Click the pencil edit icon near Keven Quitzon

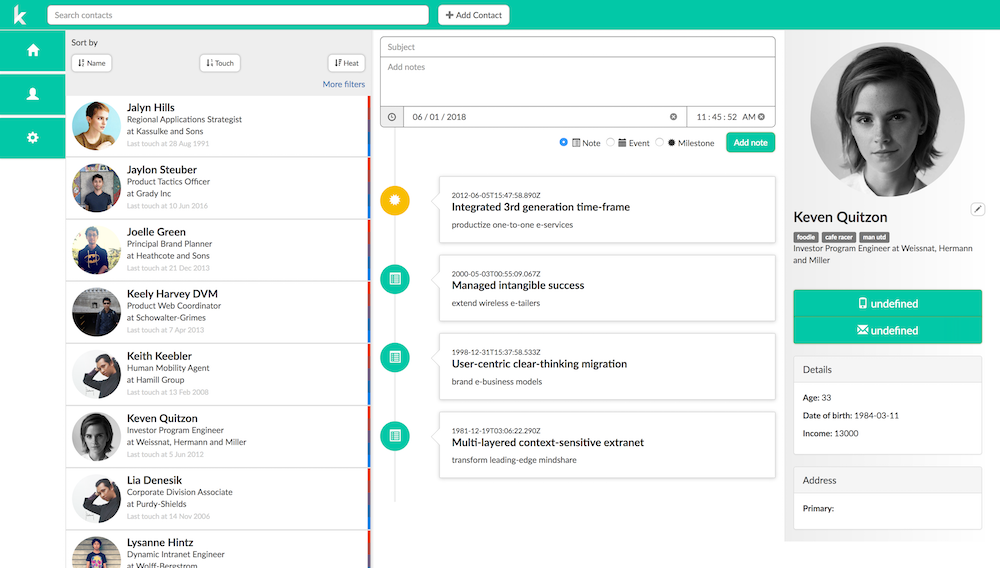[x=978, y=209]
